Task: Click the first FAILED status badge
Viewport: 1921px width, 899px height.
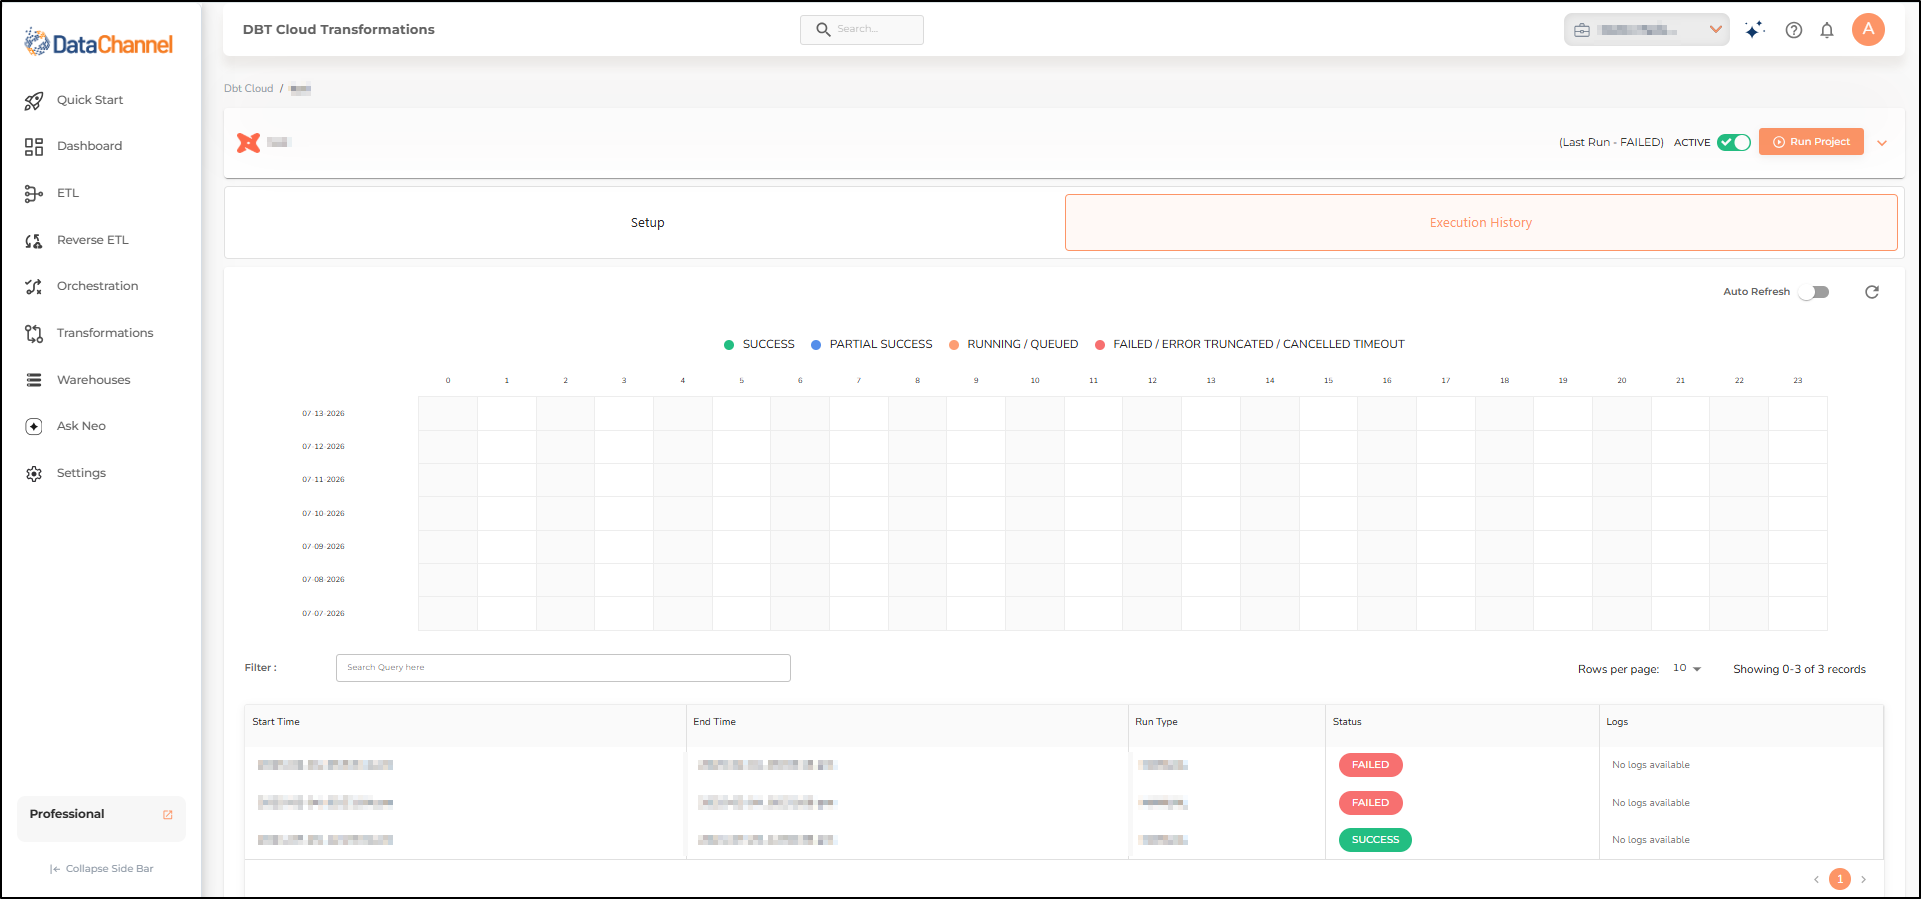Action: tap(1371, 765)
